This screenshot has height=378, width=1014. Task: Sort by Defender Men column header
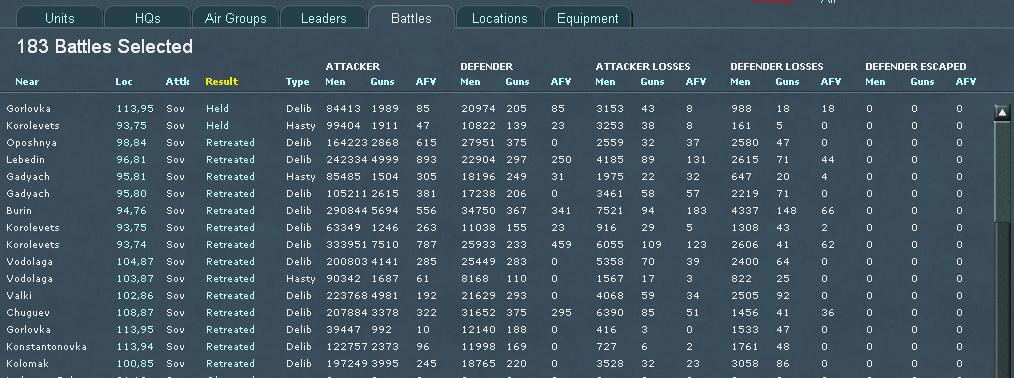[x=470, y=81]
